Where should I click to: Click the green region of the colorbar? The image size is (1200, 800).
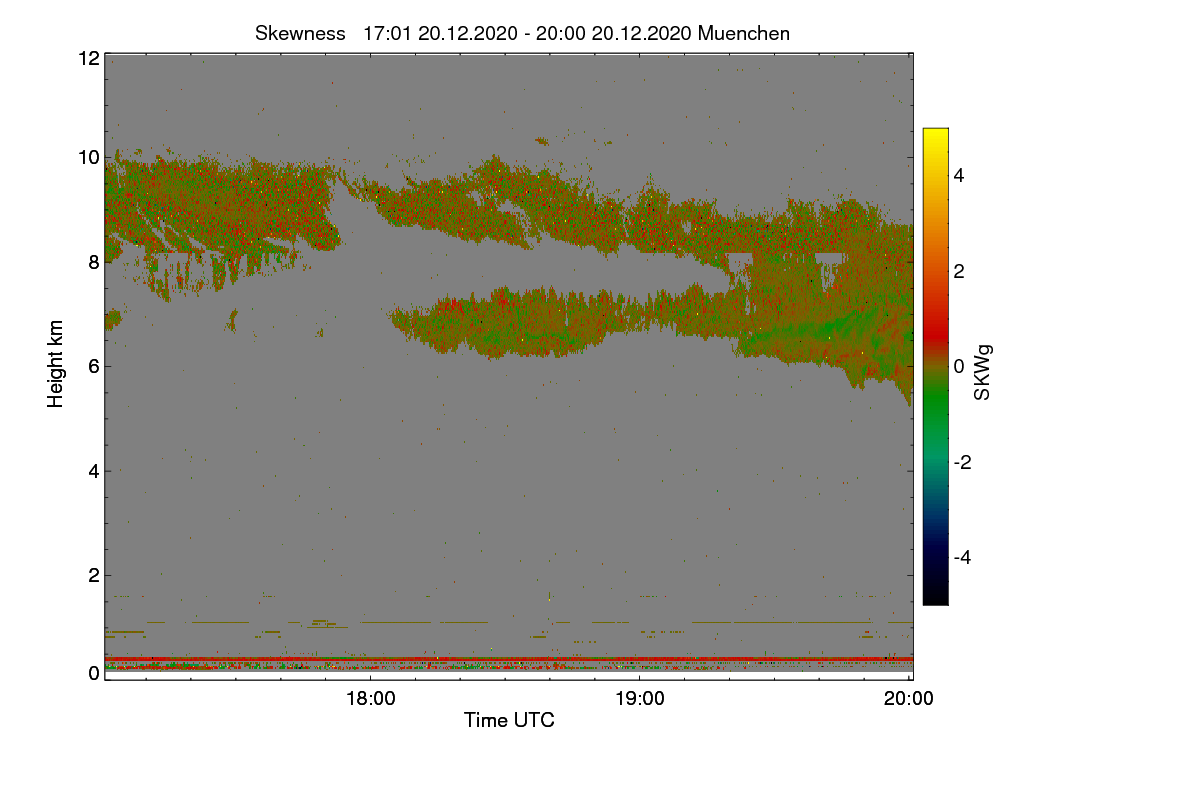pos(935,415)
